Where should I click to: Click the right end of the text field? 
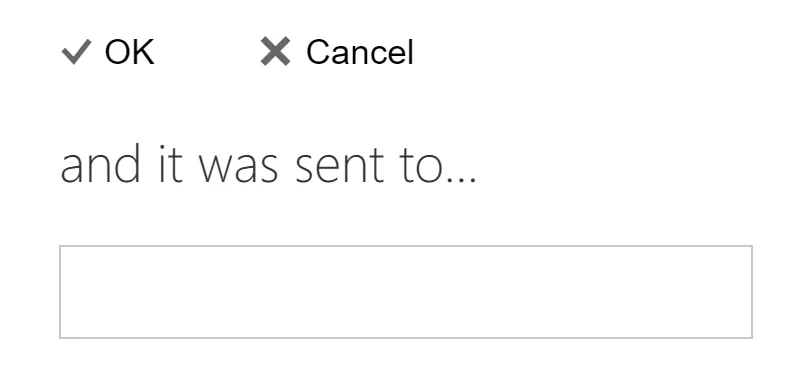pos(742,292)
